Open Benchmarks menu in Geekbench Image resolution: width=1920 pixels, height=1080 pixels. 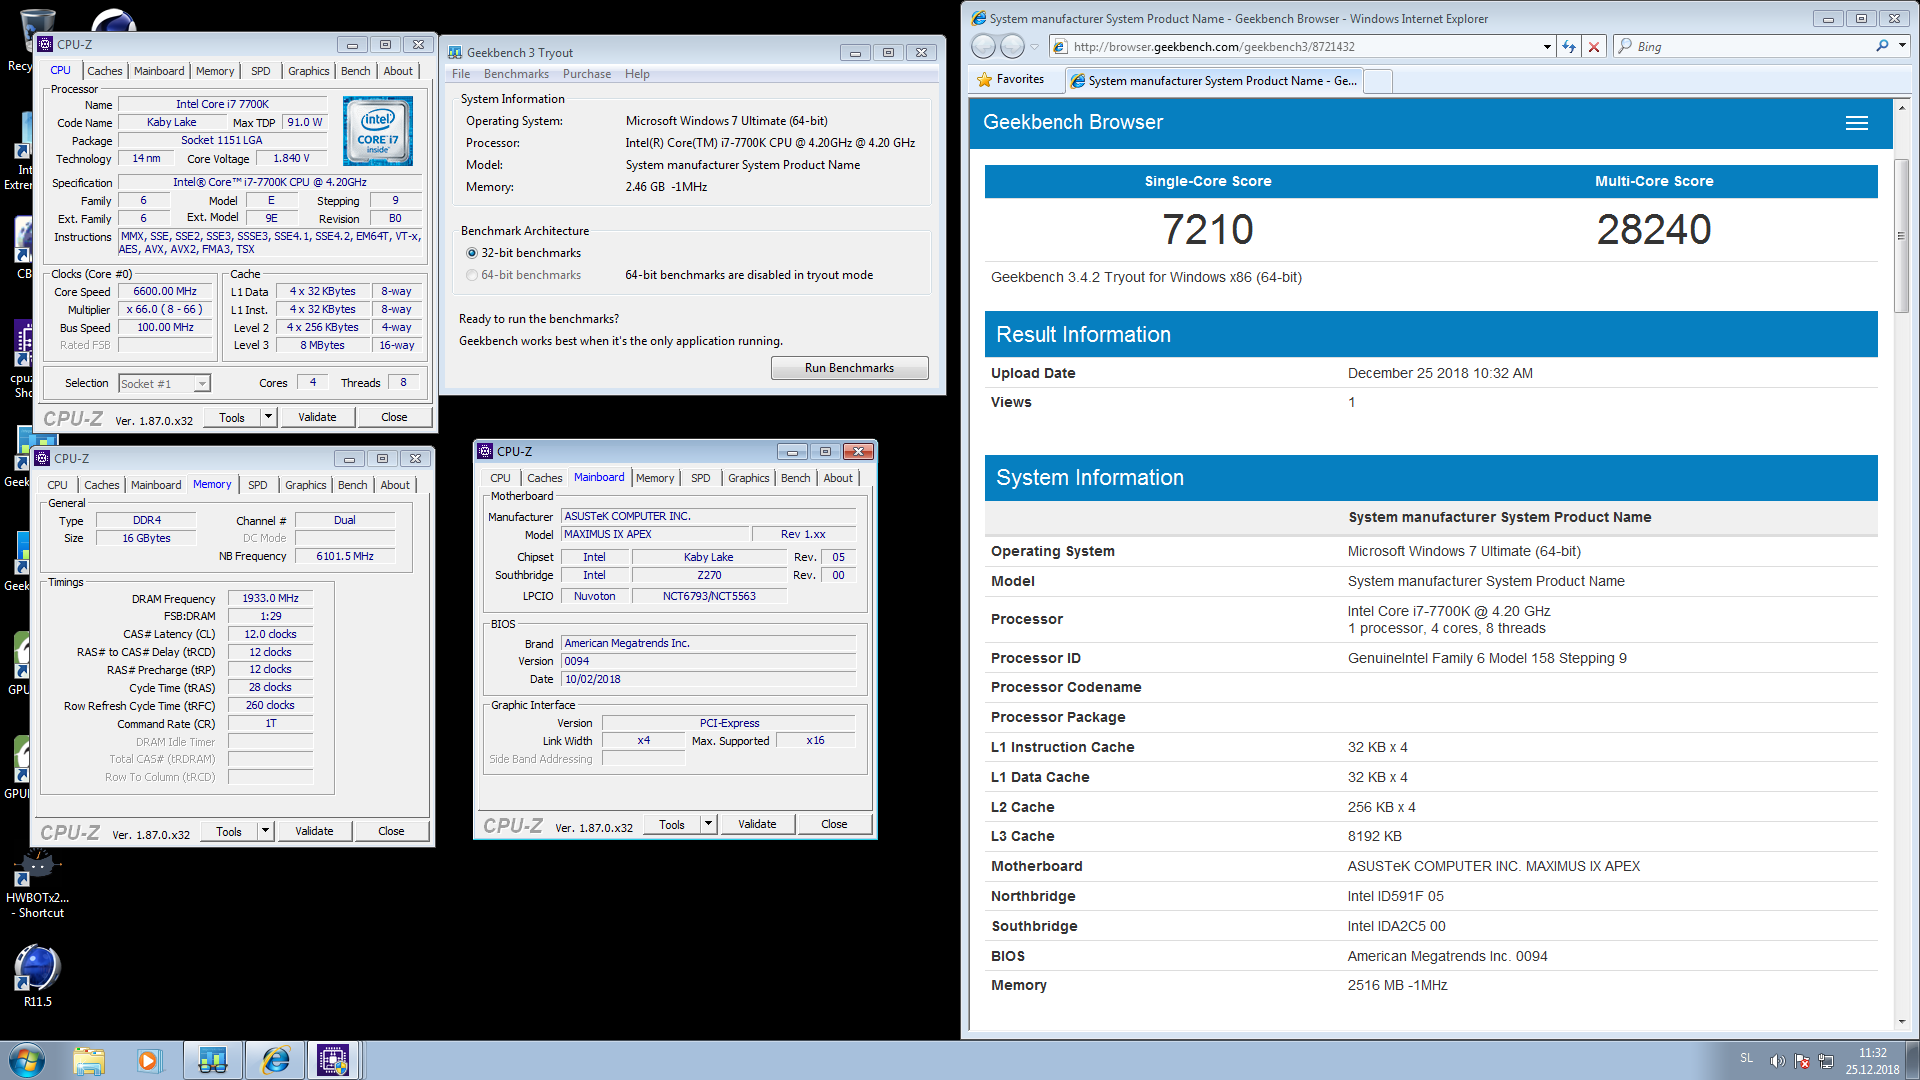pos(516,74)
